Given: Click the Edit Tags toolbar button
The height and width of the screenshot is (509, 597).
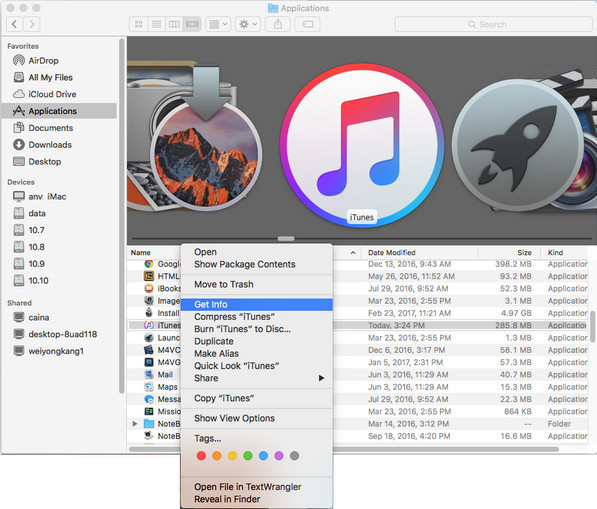Looking at the screenshot, I should [307, 24].
